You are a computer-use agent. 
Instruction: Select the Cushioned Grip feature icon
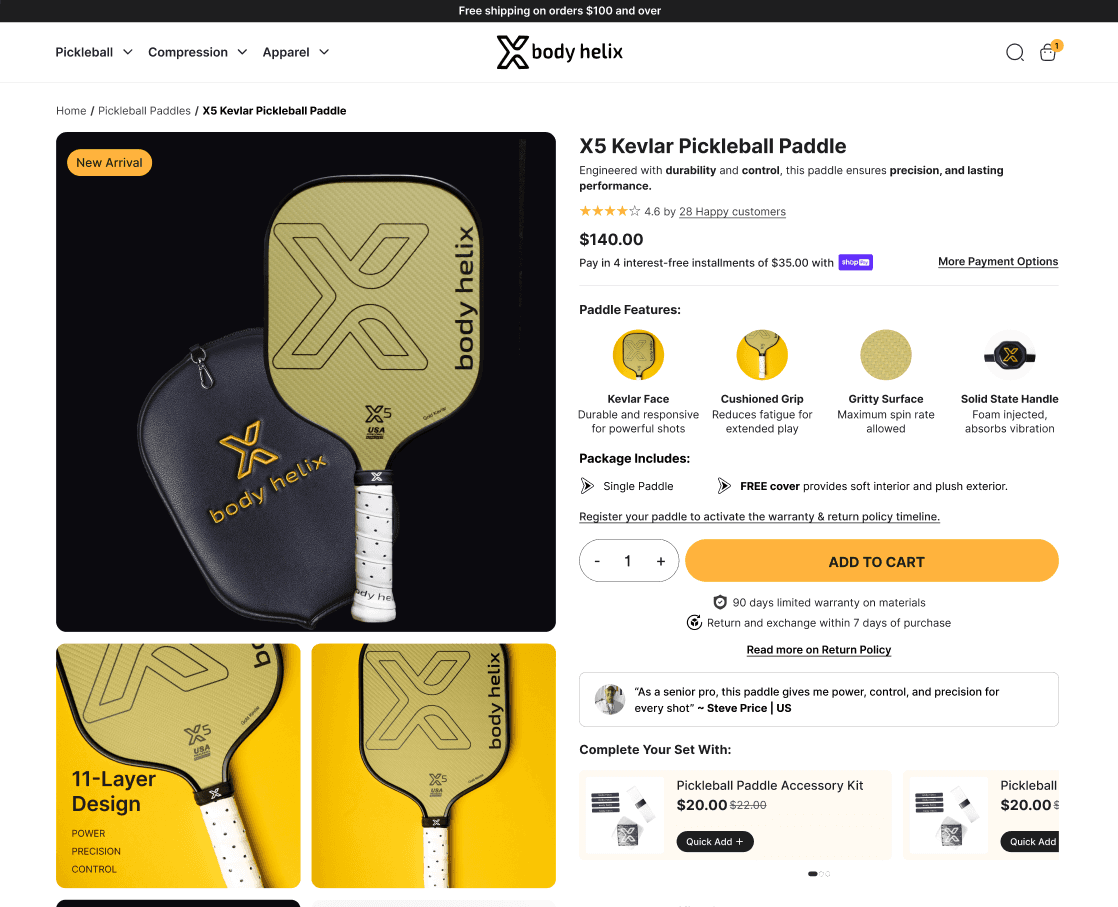tap(761, 354)
